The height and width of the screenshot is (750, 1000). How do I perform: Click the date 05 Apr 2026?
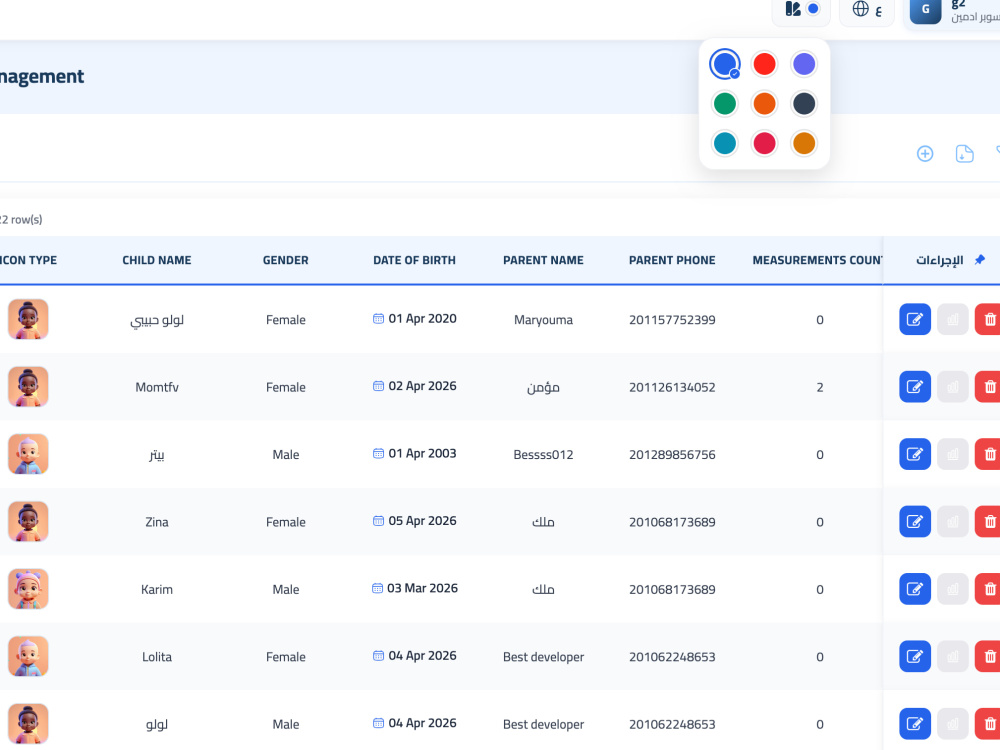pos(415,520)
